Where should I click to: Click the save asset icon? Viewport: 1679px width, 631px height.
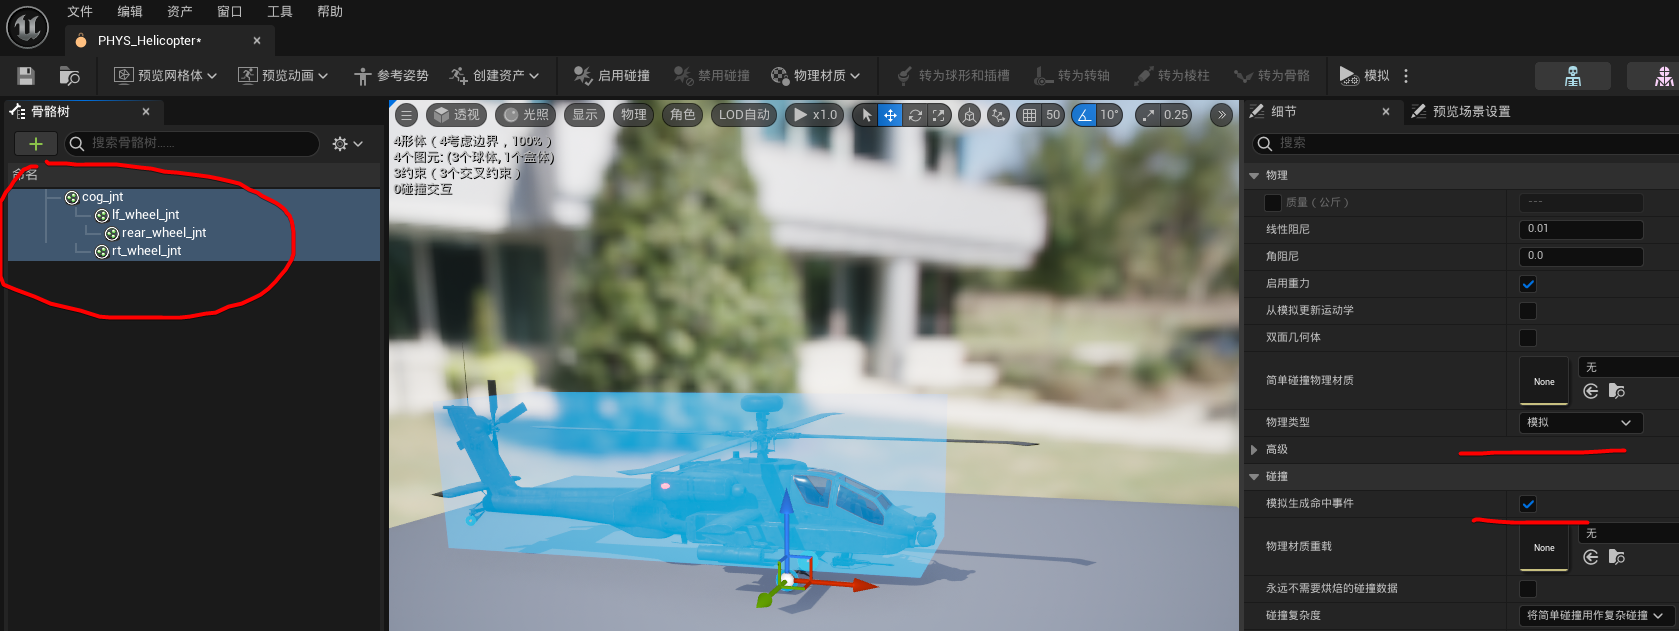(26, 76)
